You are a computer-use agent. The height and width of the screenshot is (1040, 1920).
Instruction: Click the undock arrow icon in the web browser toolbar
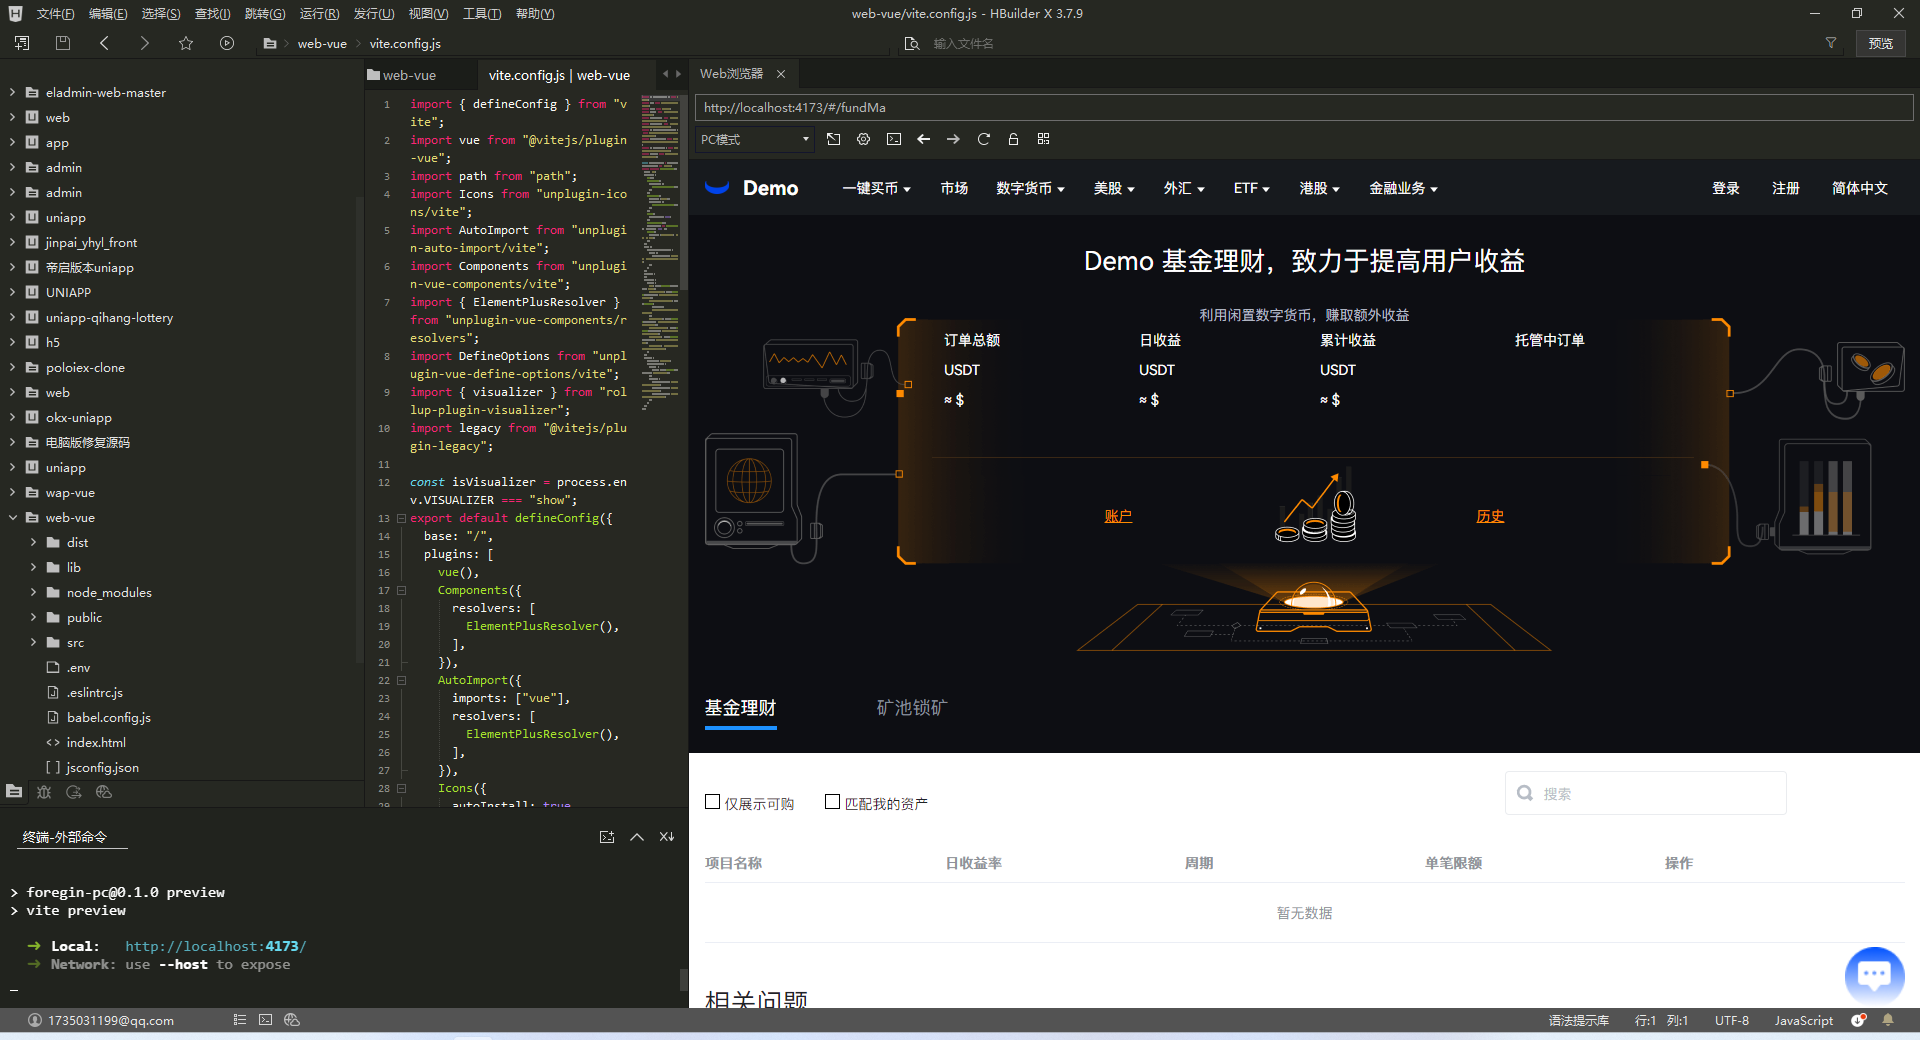(833, 139)
